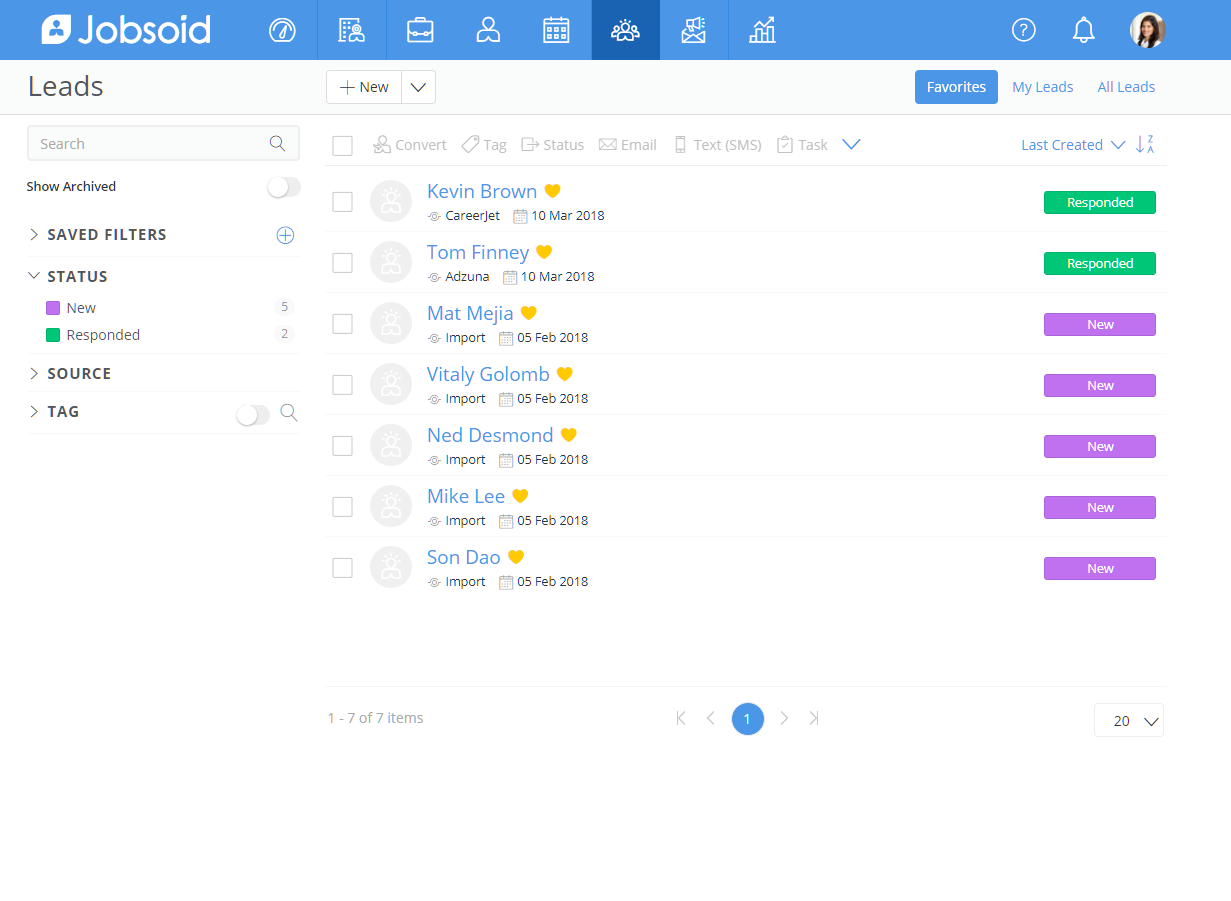Viewport: 1231px width, 901px height.
Task: Open the reports chart icon
Action: pyautogui.click(x=762, y=30)
